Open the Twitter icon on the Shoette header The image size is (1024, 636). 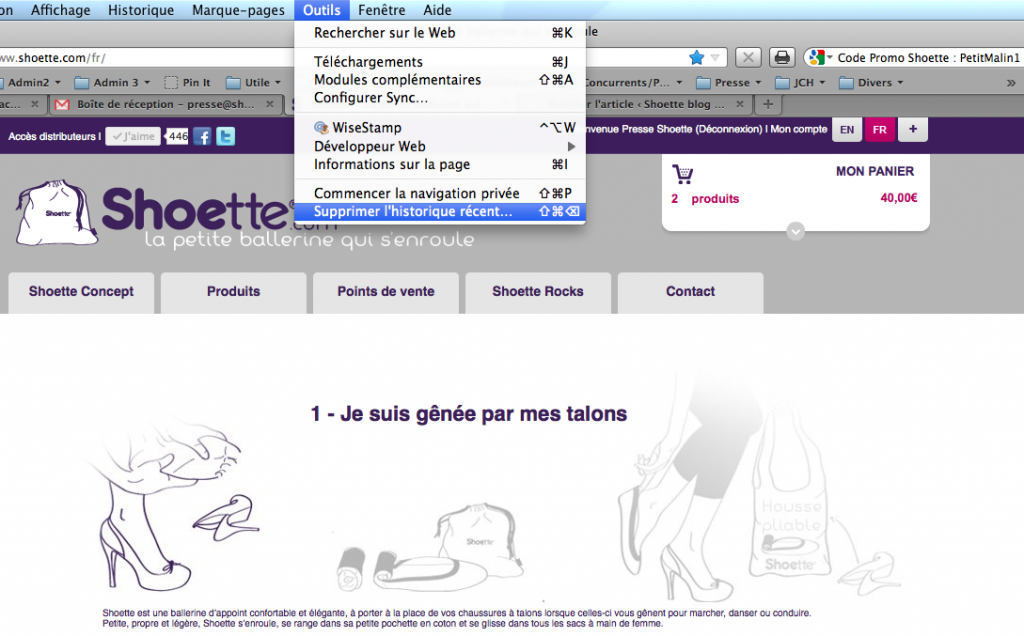(225, 136)
